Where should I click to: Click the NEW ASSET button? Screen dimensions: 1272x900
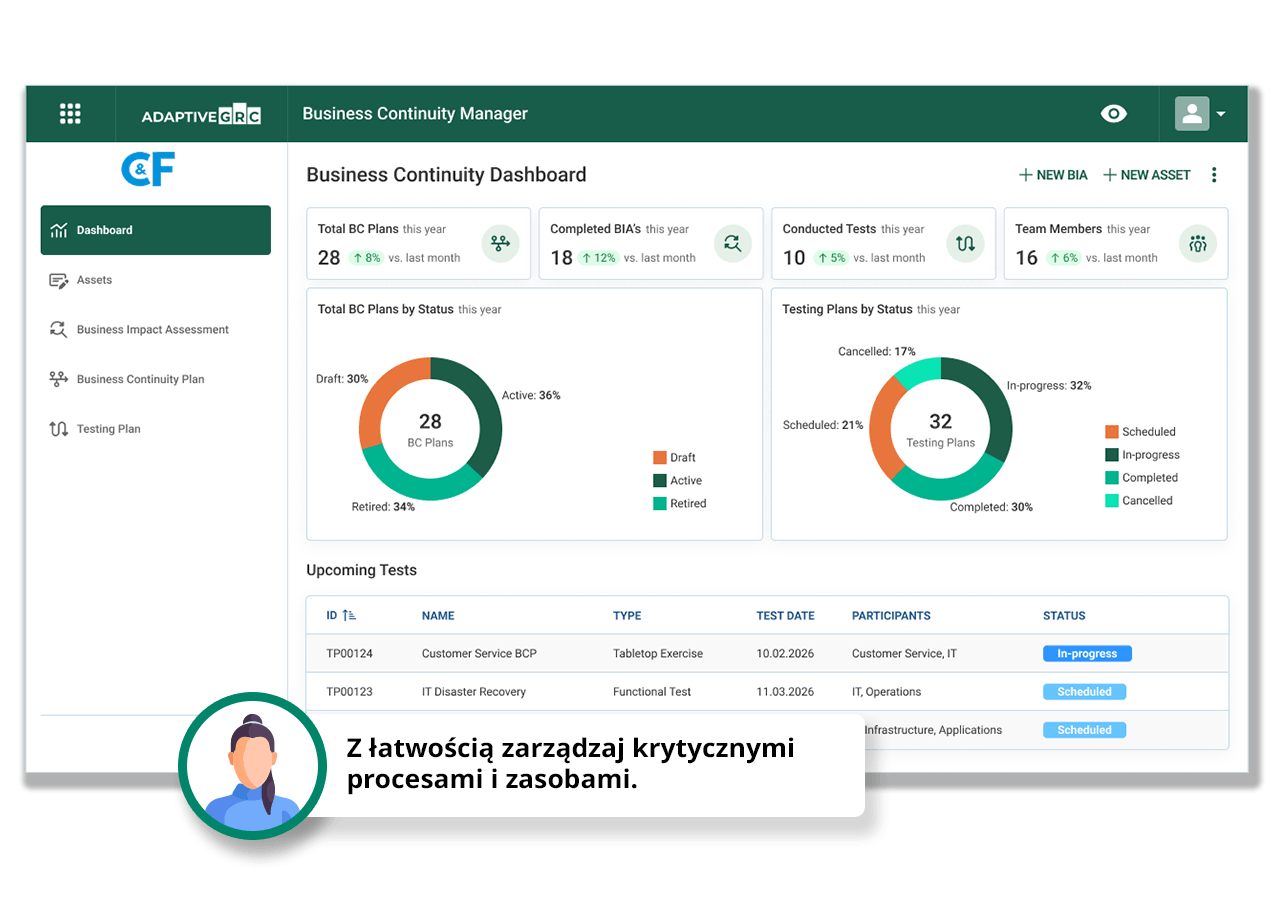coord(1146,175)
